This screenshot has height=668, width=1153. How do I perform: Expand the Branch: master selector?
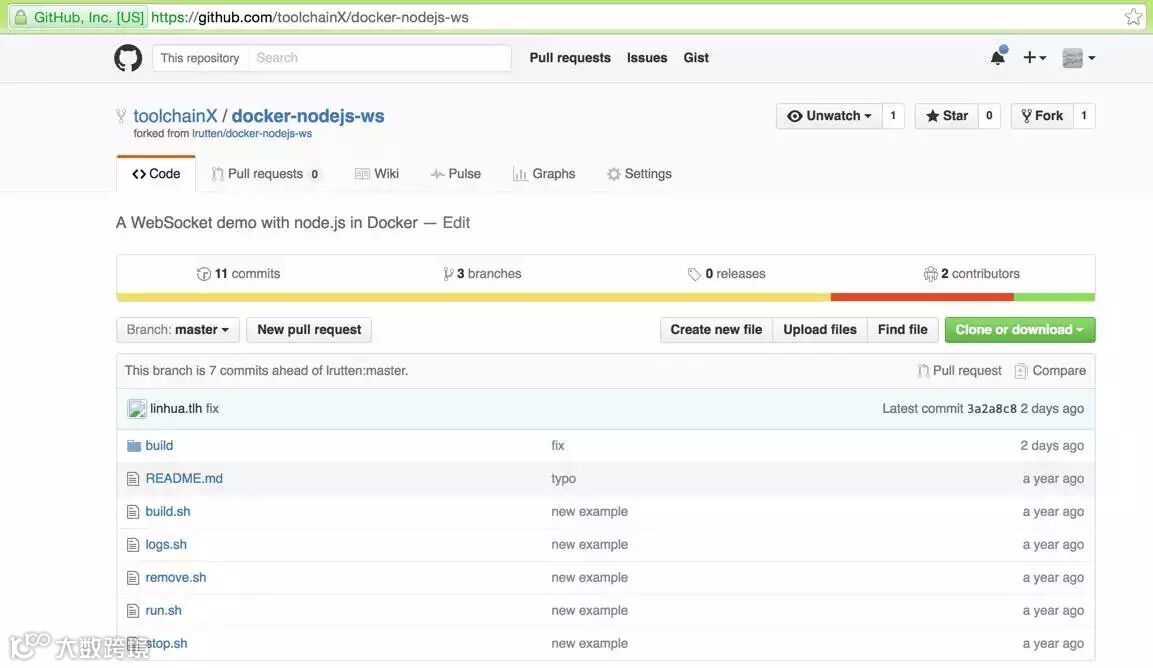[x=177, y=330]
